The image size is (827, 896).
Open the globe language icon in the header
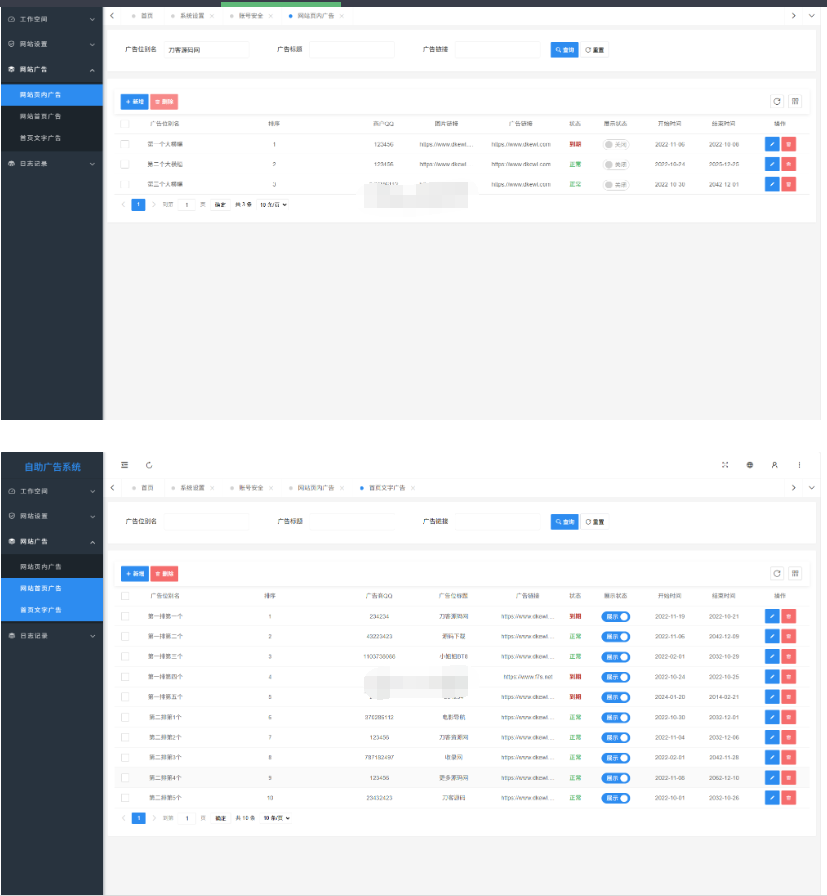(x=750, y=465)
